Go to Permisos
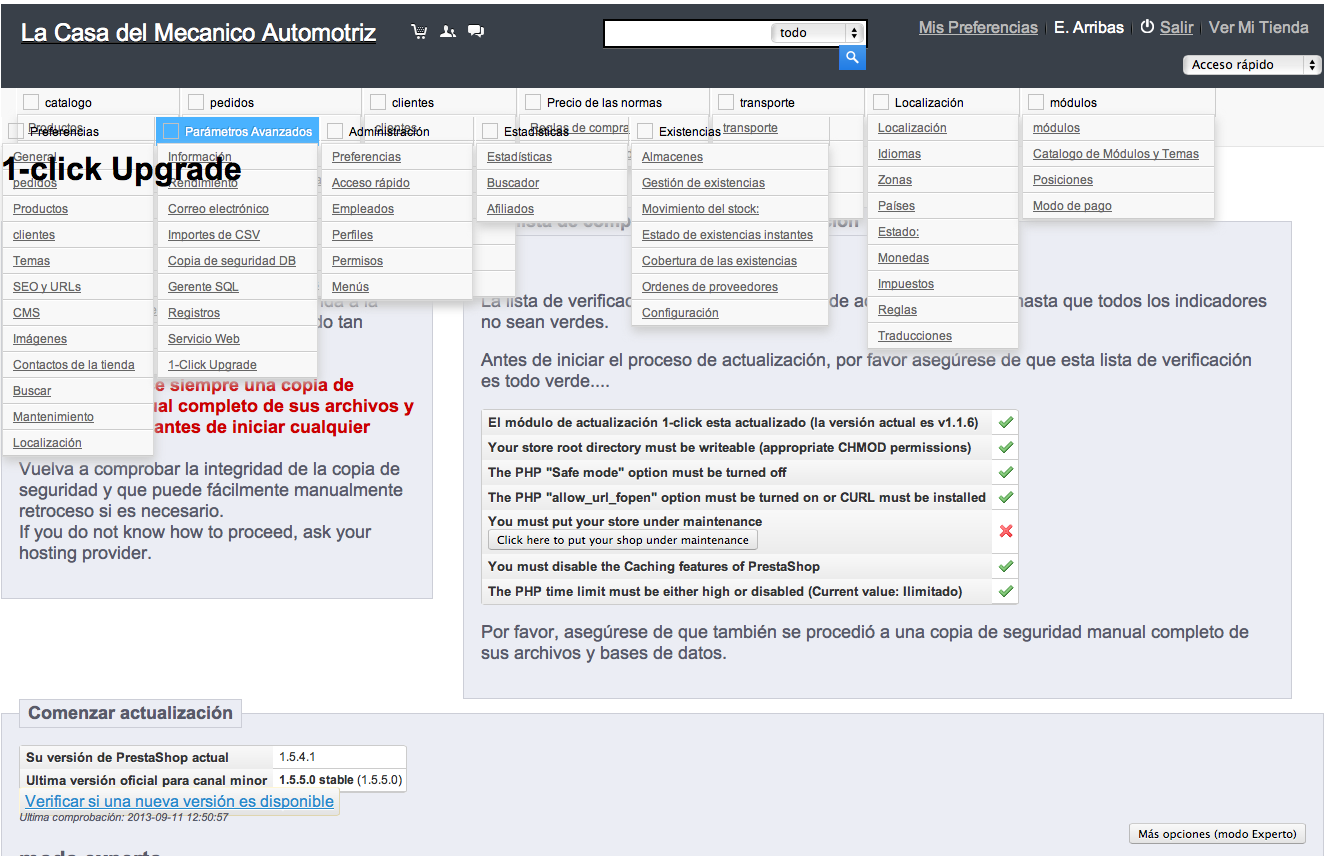 click(x=357, y=261)
